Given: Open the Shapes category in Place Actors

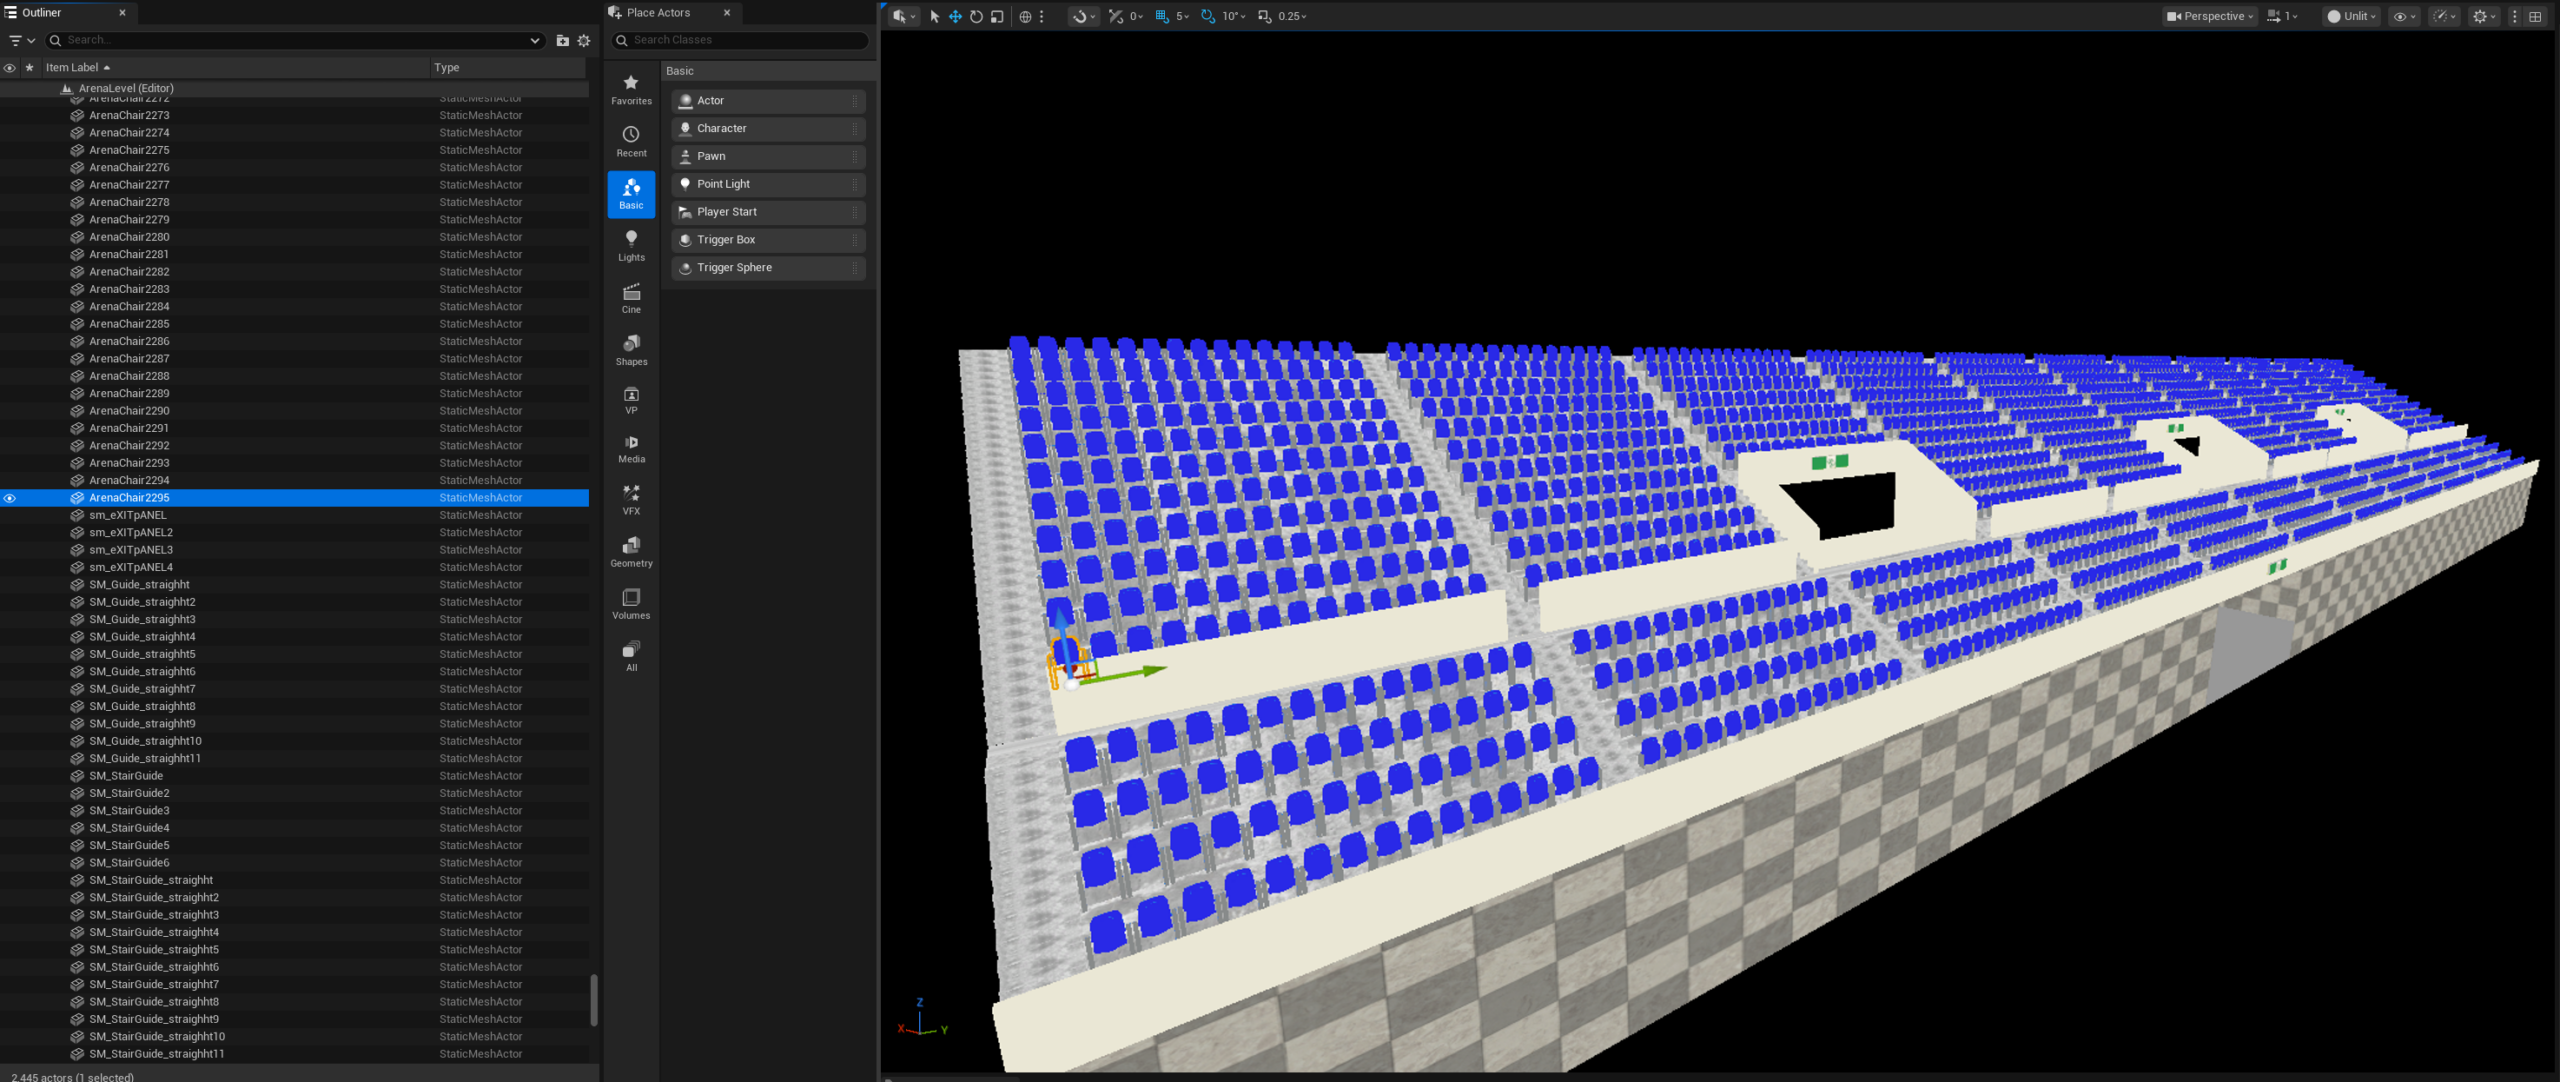Looking at the screenshot, I should tap(631, 349).
